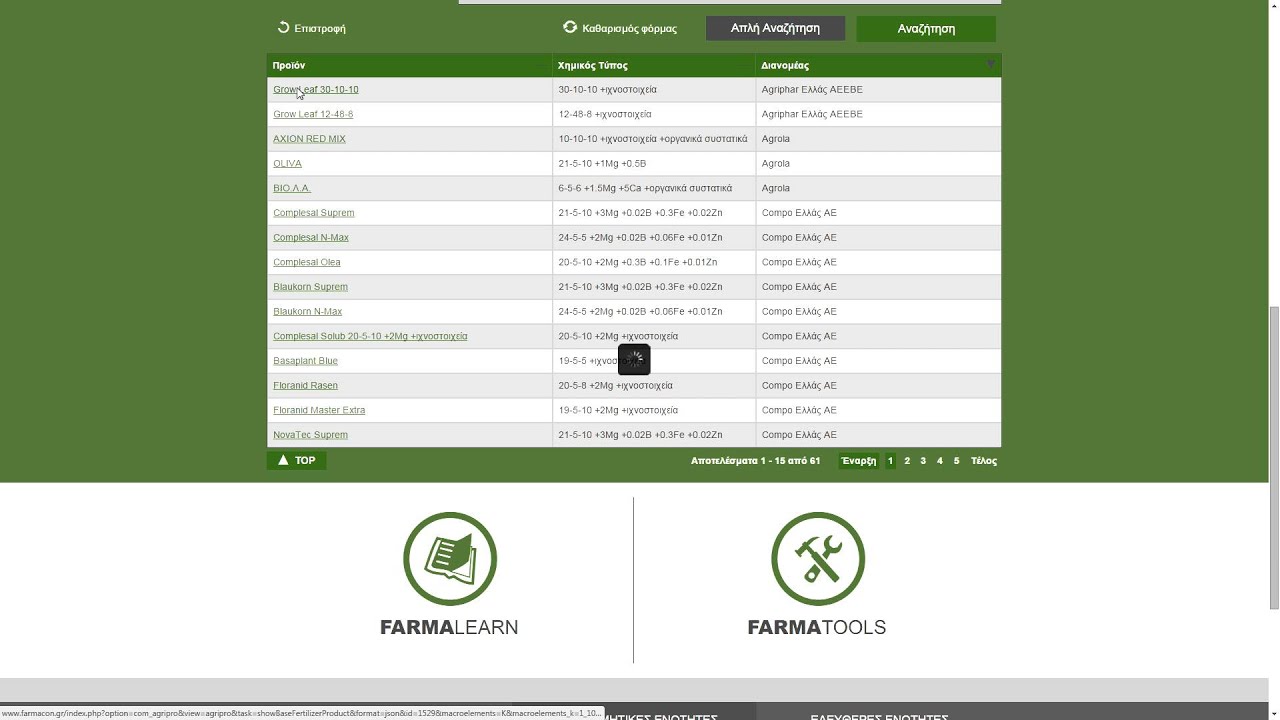Image resolution: width=1280 pixels, height=720 pixels.
Task: Open the FARMALEARN book icon
Action: pos(449,559)
